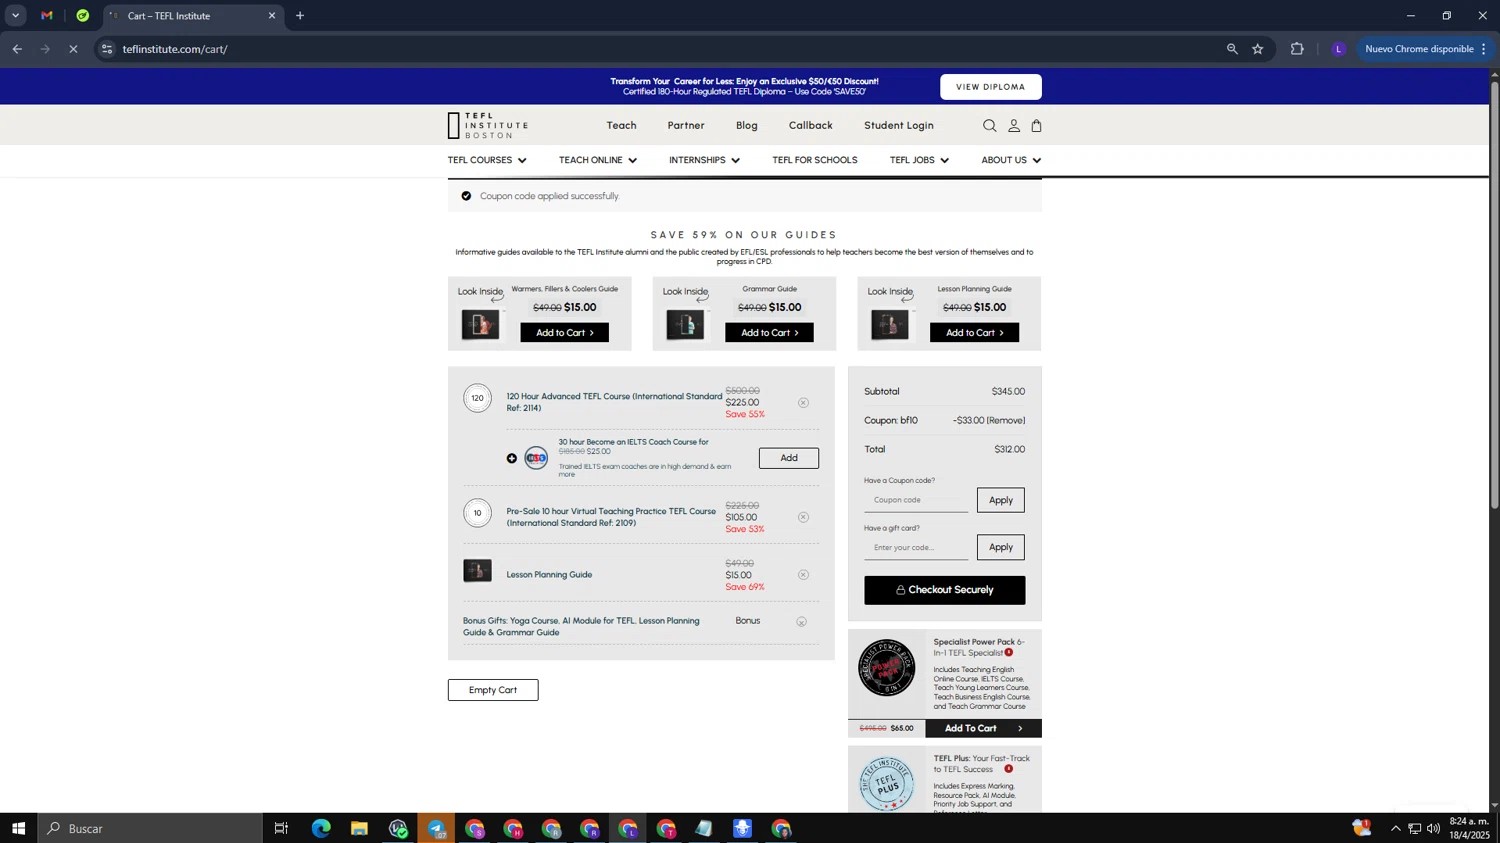Screen dimensions: 1500x843
Task: Click the plus icon beside IELTS Coach Course
Action: pos(512,459)
